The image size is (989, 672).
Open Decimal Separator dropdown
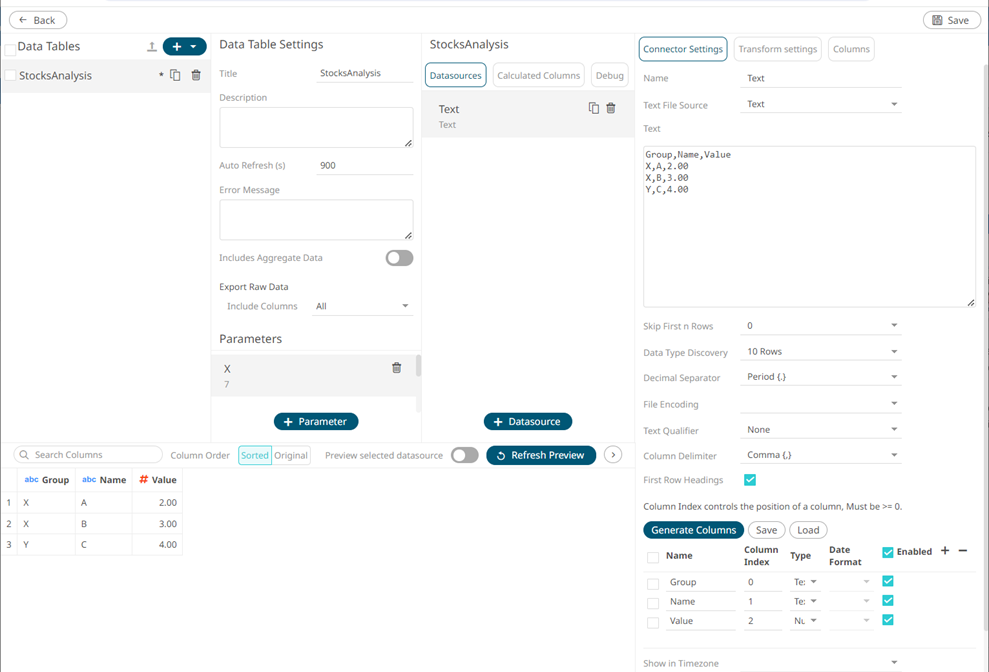point(820,377)
